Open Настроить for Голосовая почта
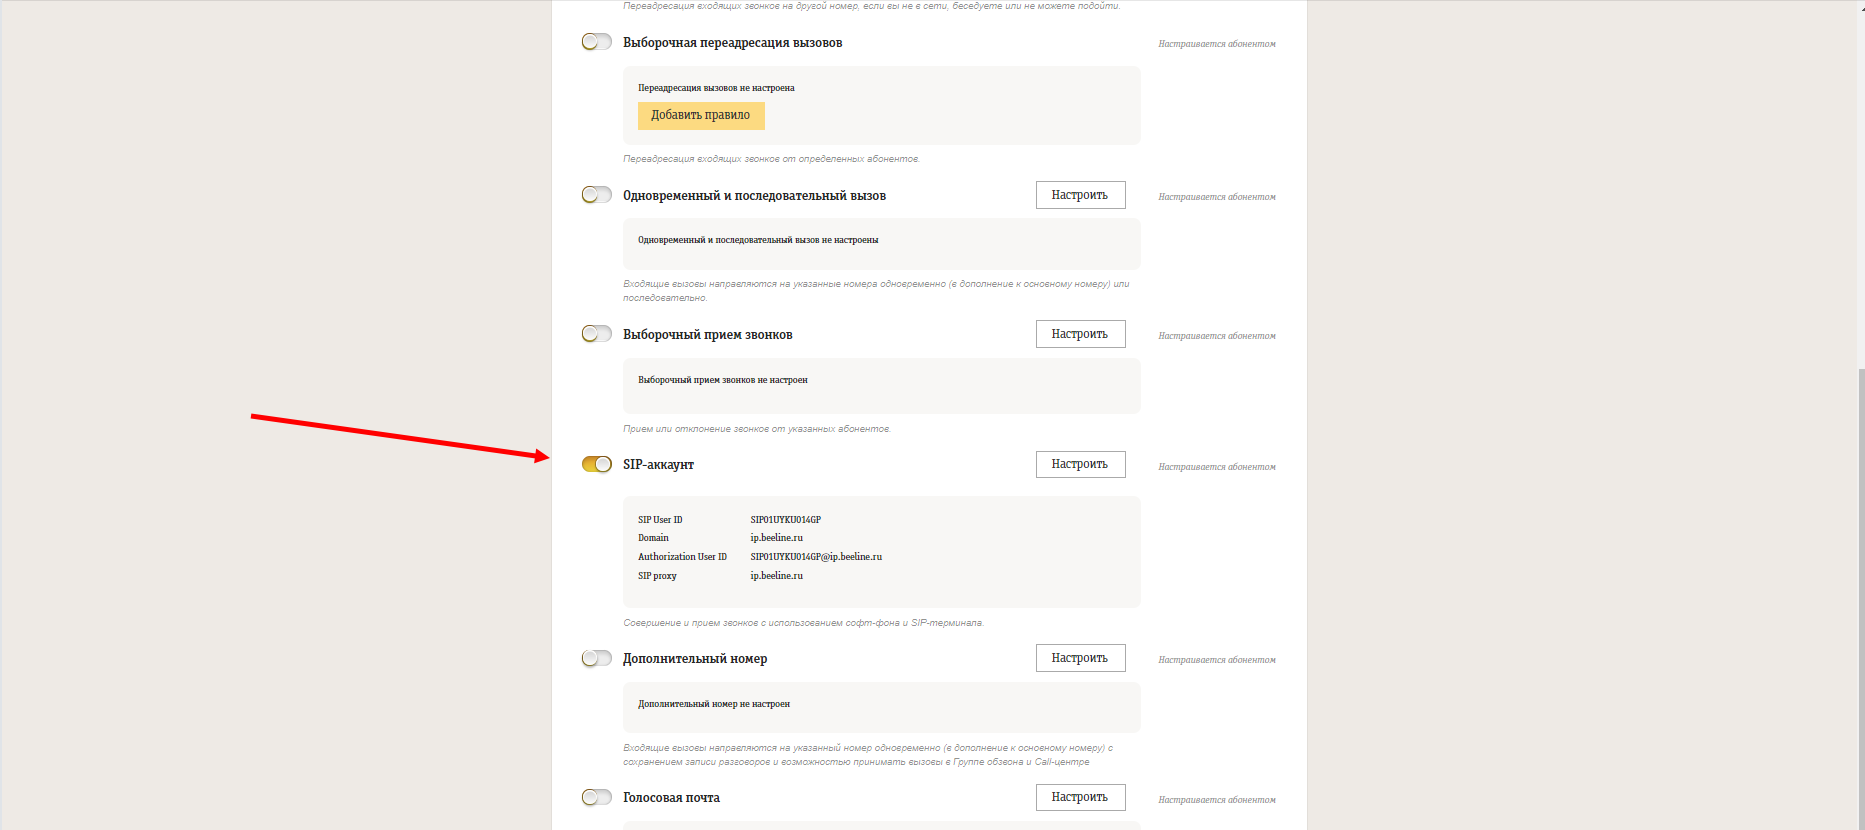 point(1080,797)
